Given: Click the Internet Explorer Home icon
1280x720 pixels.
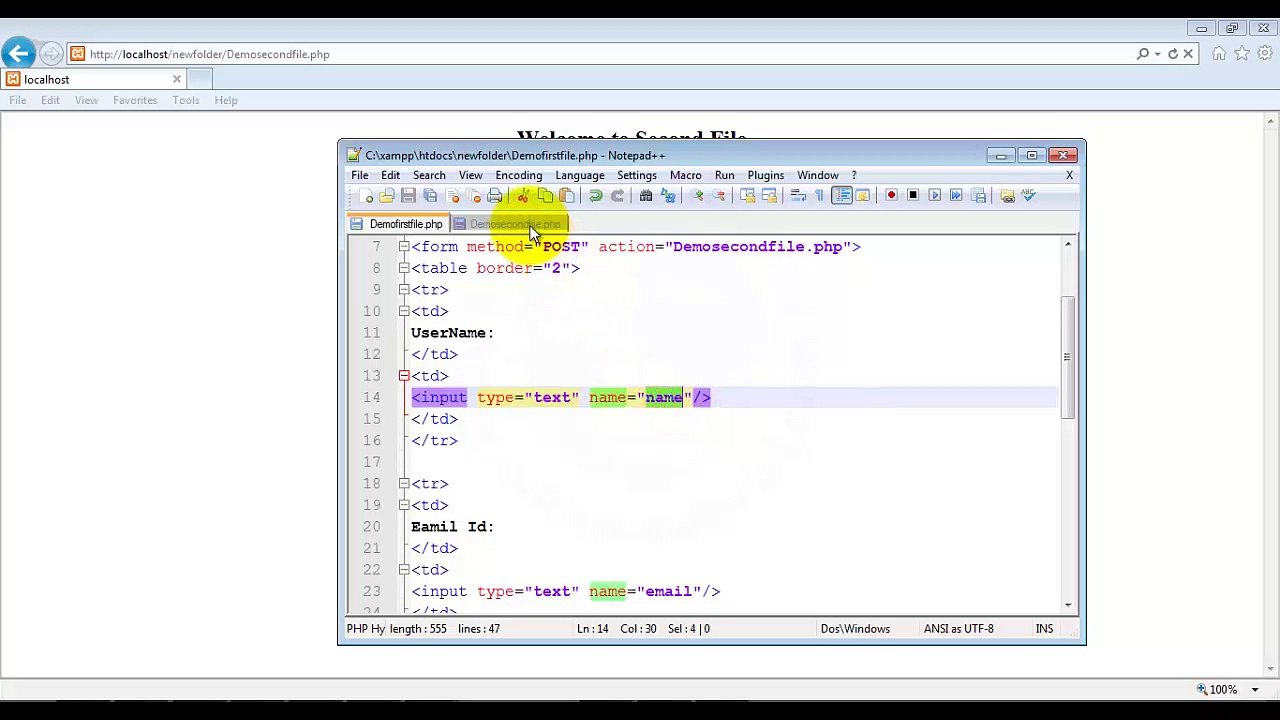Looking at the screenshot, I should coord(1219,54).
